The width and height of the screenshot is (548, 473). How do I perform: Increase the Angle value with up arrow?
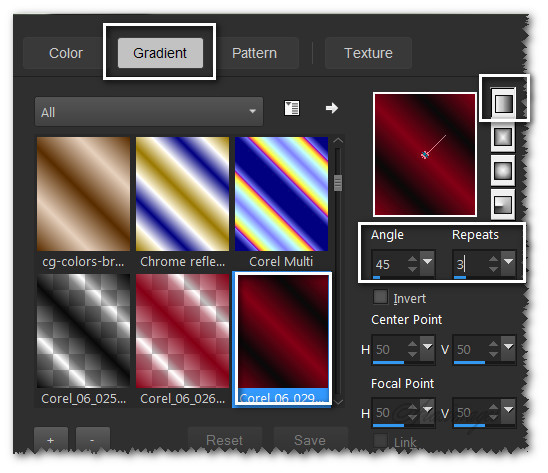(413, 259)
